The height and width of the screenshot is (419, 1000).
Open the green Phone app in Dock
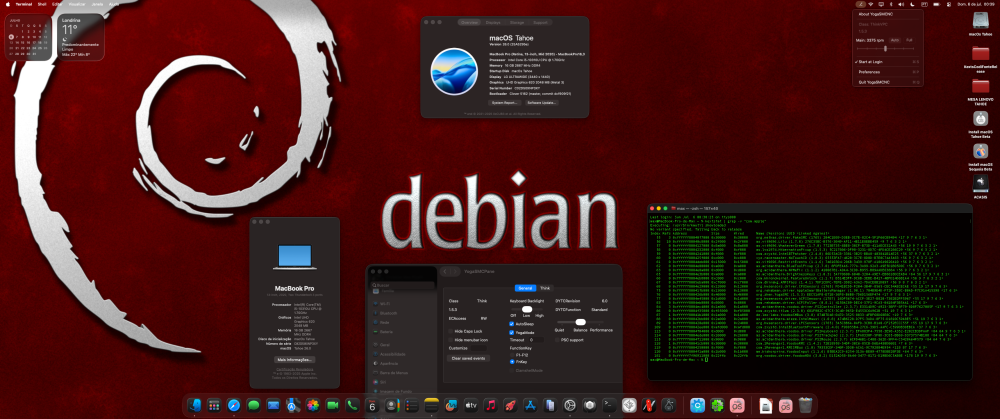[352, 405]
